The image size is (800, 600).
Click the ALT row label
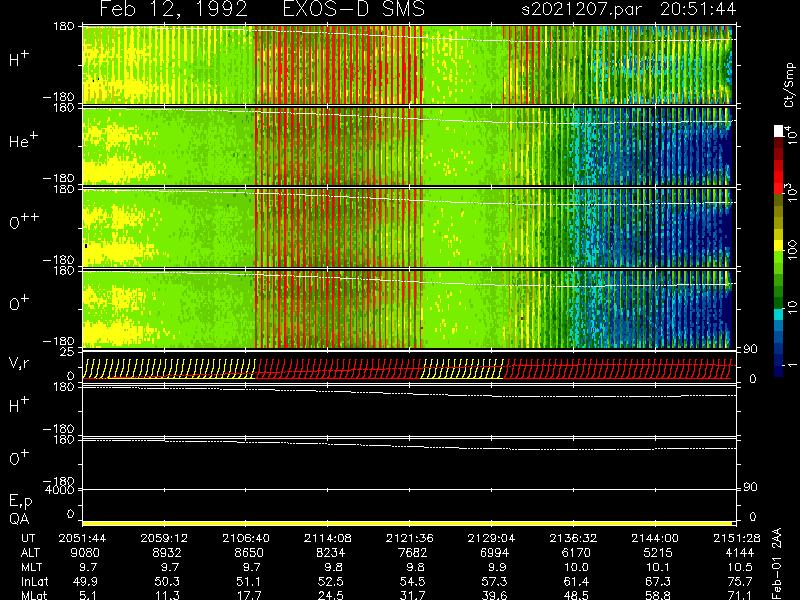pos(31,553)
